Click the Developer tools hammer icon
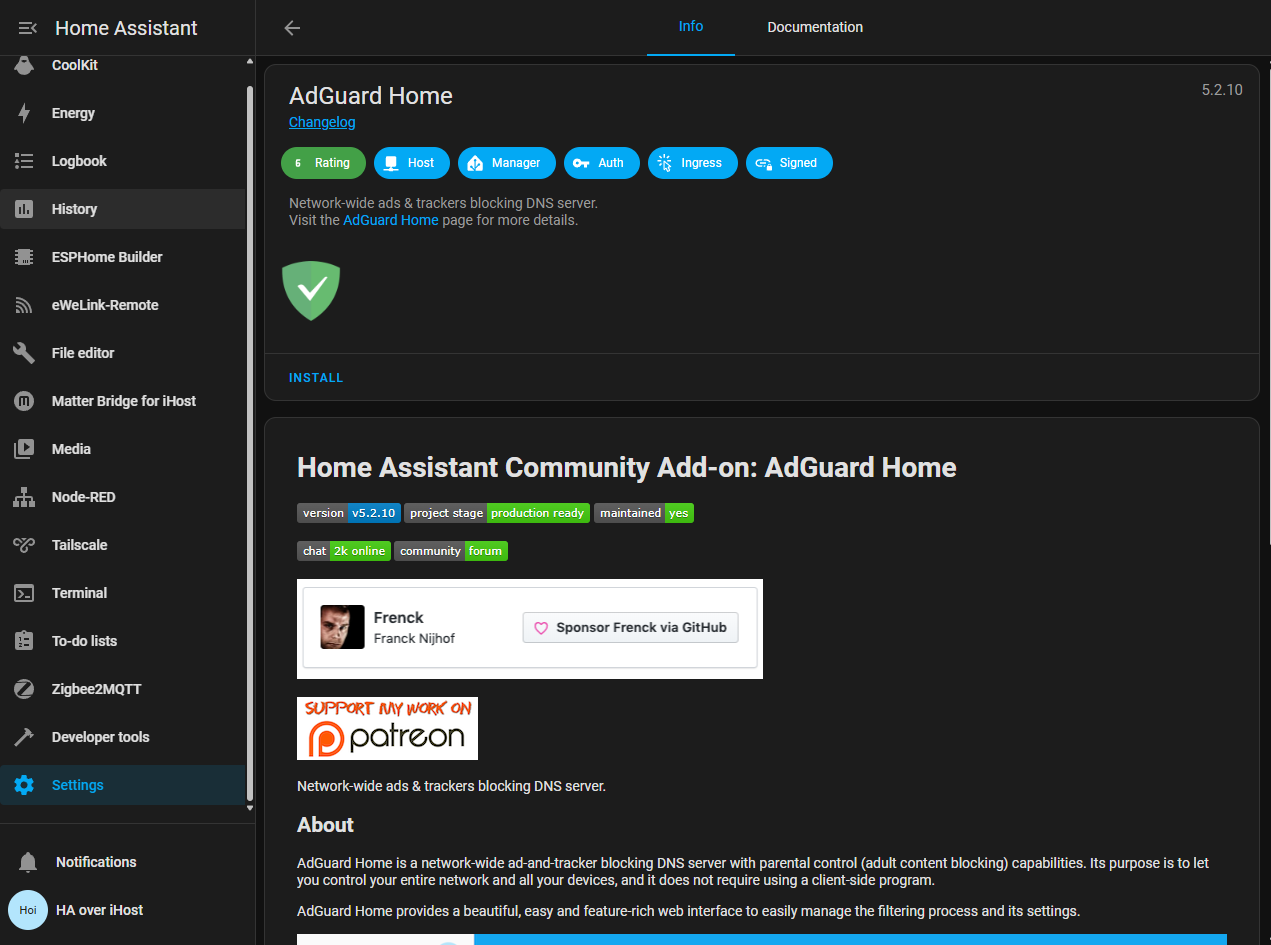The width and height of the screenshot is (1271, 945). [24, 737]
